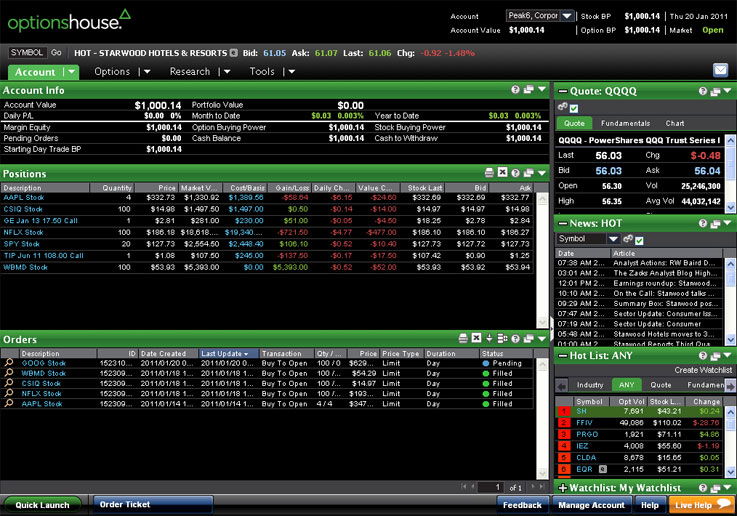Click magnifier icon for AAPL Stock order

tap(9, 403)
